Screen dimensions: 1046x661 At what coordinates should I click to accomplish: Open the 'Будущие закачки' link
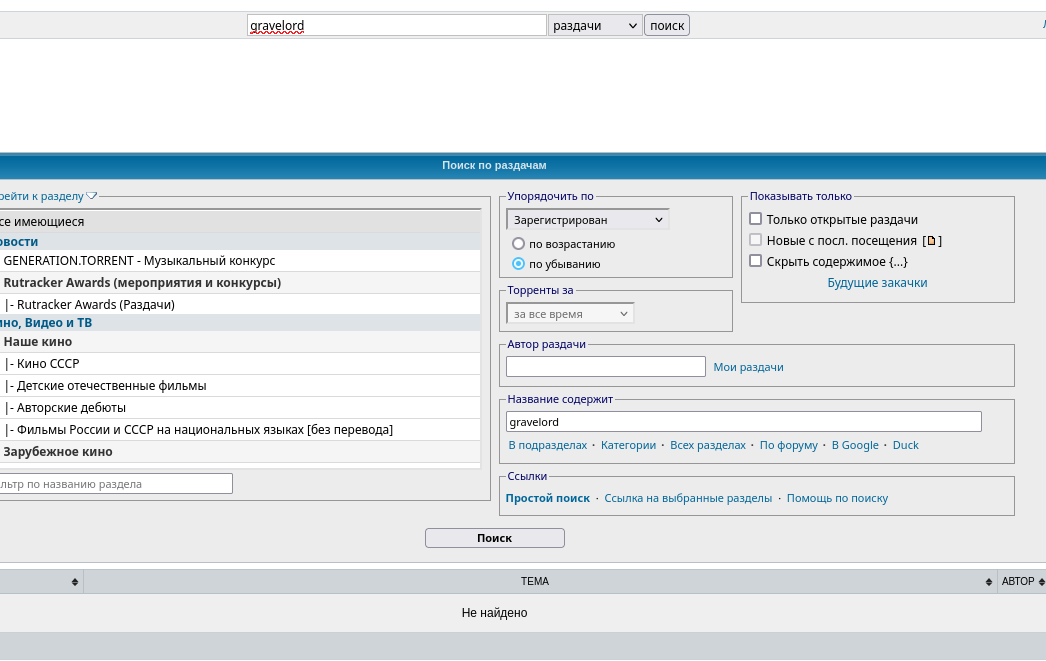click(x=877, y=283)
